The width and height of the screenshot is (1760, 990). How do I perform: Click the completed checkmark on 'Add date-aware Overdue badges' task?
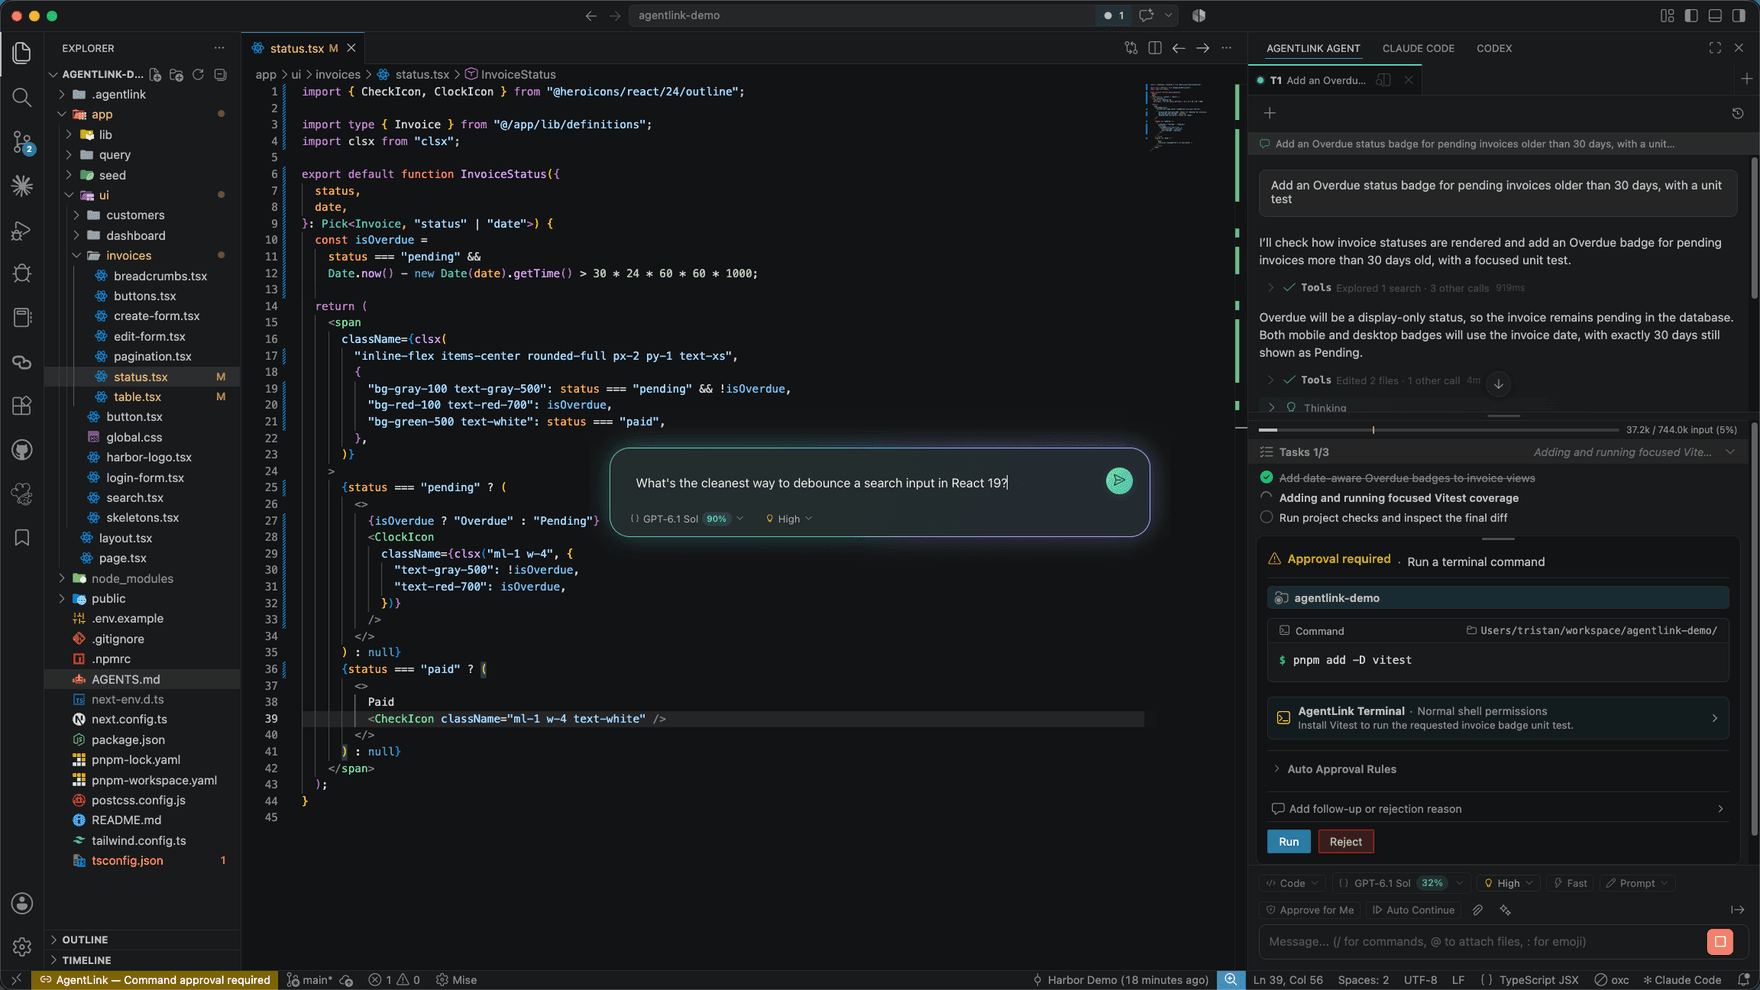tap(1267, 478)
